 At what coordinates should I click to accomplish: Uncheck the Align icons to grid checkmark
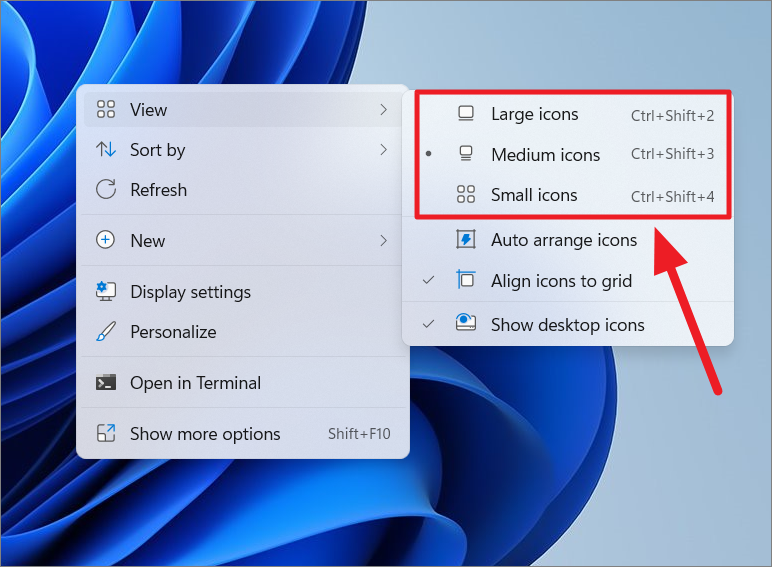[x=428, y=280]
